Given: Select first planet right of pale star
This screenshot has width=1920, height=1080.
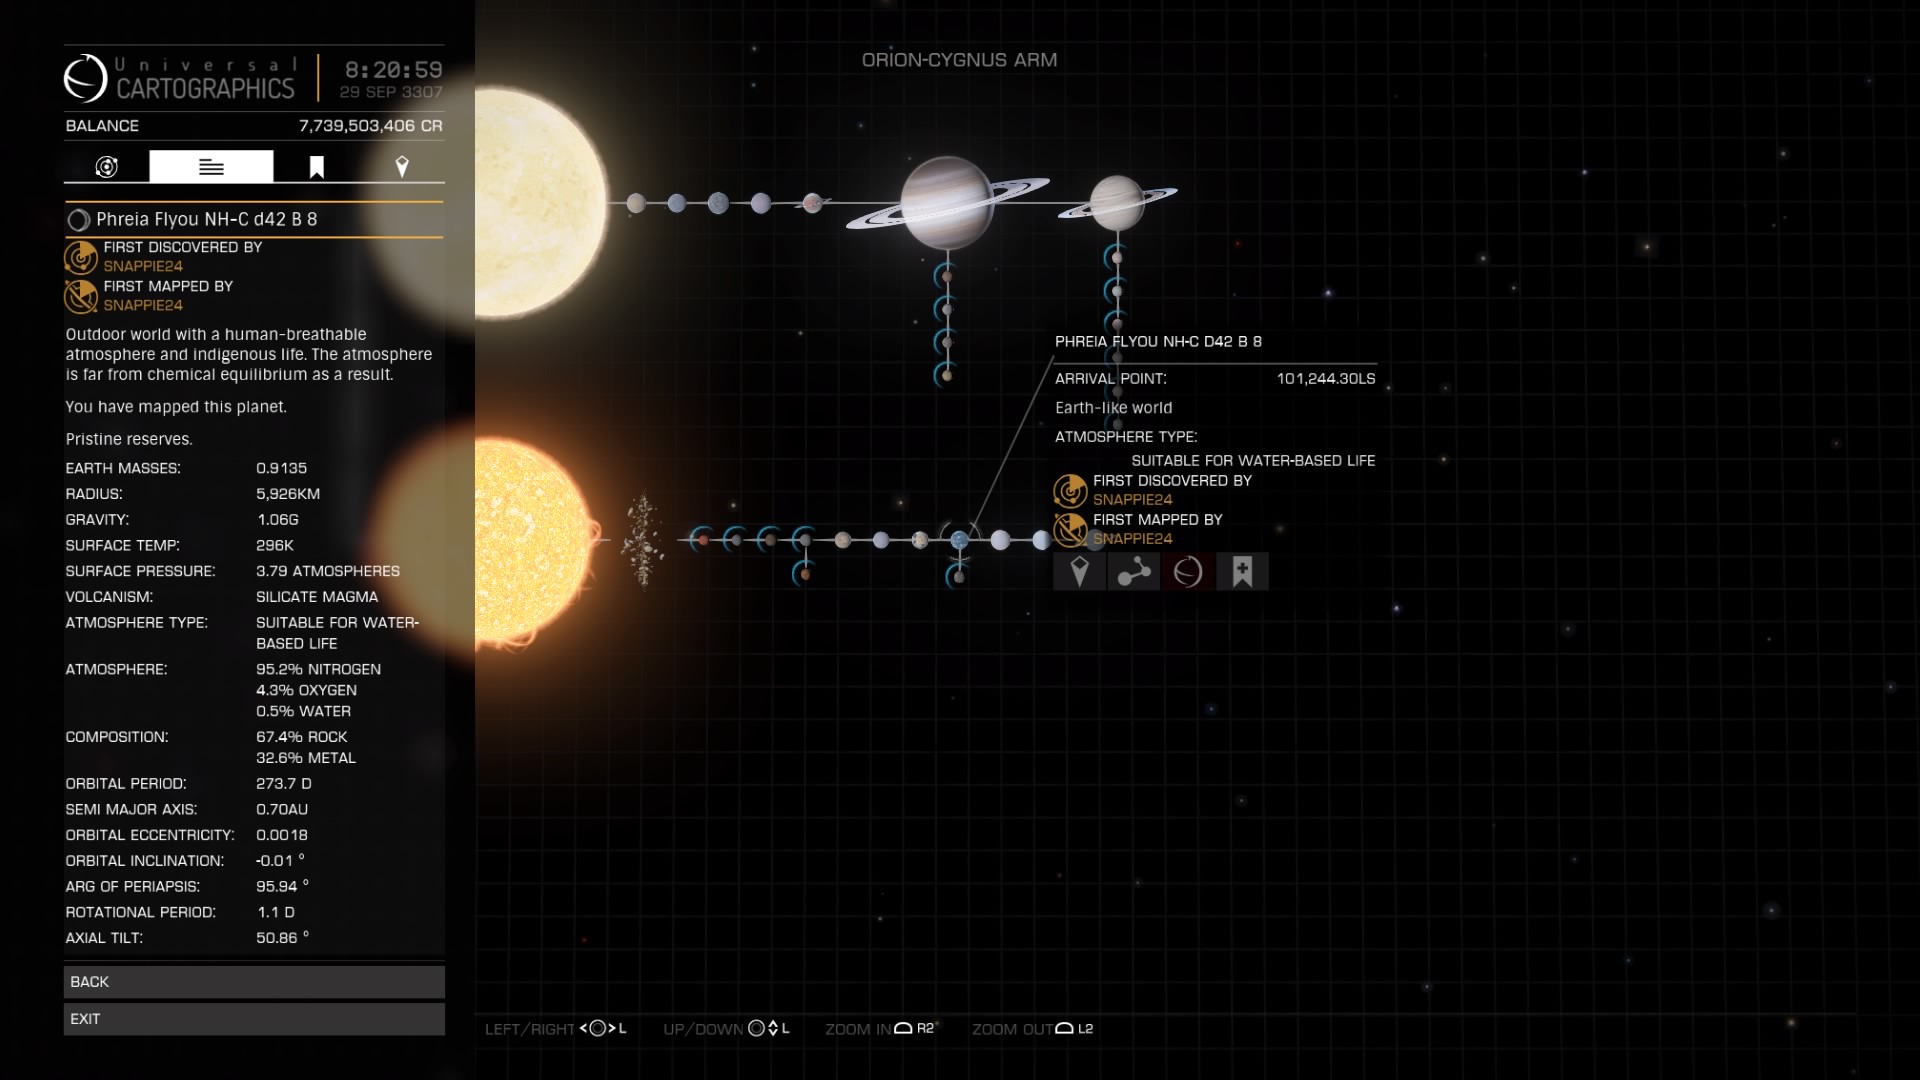Looking at the screenshot, I should pos(635,203).
